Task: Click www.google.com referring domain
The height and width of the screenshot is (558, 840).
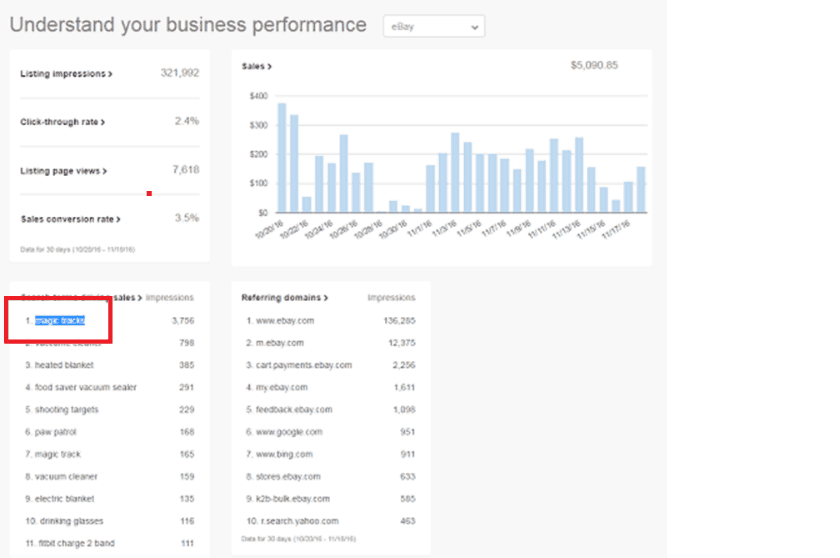Action: point(289,432)
